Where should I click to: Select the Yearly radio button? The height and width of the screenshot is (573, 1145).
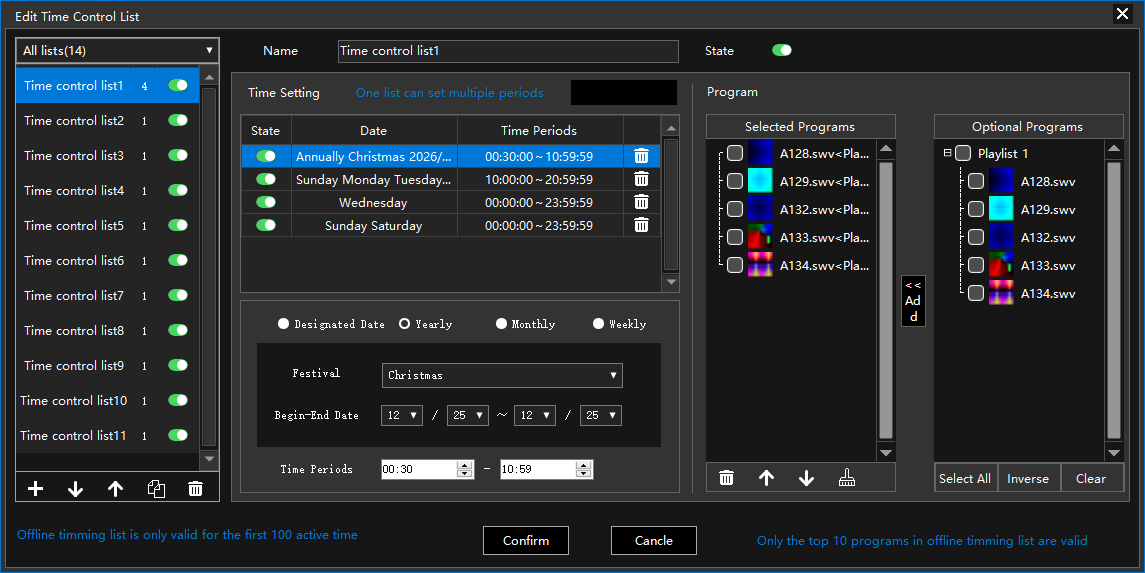tap(405, 323)
